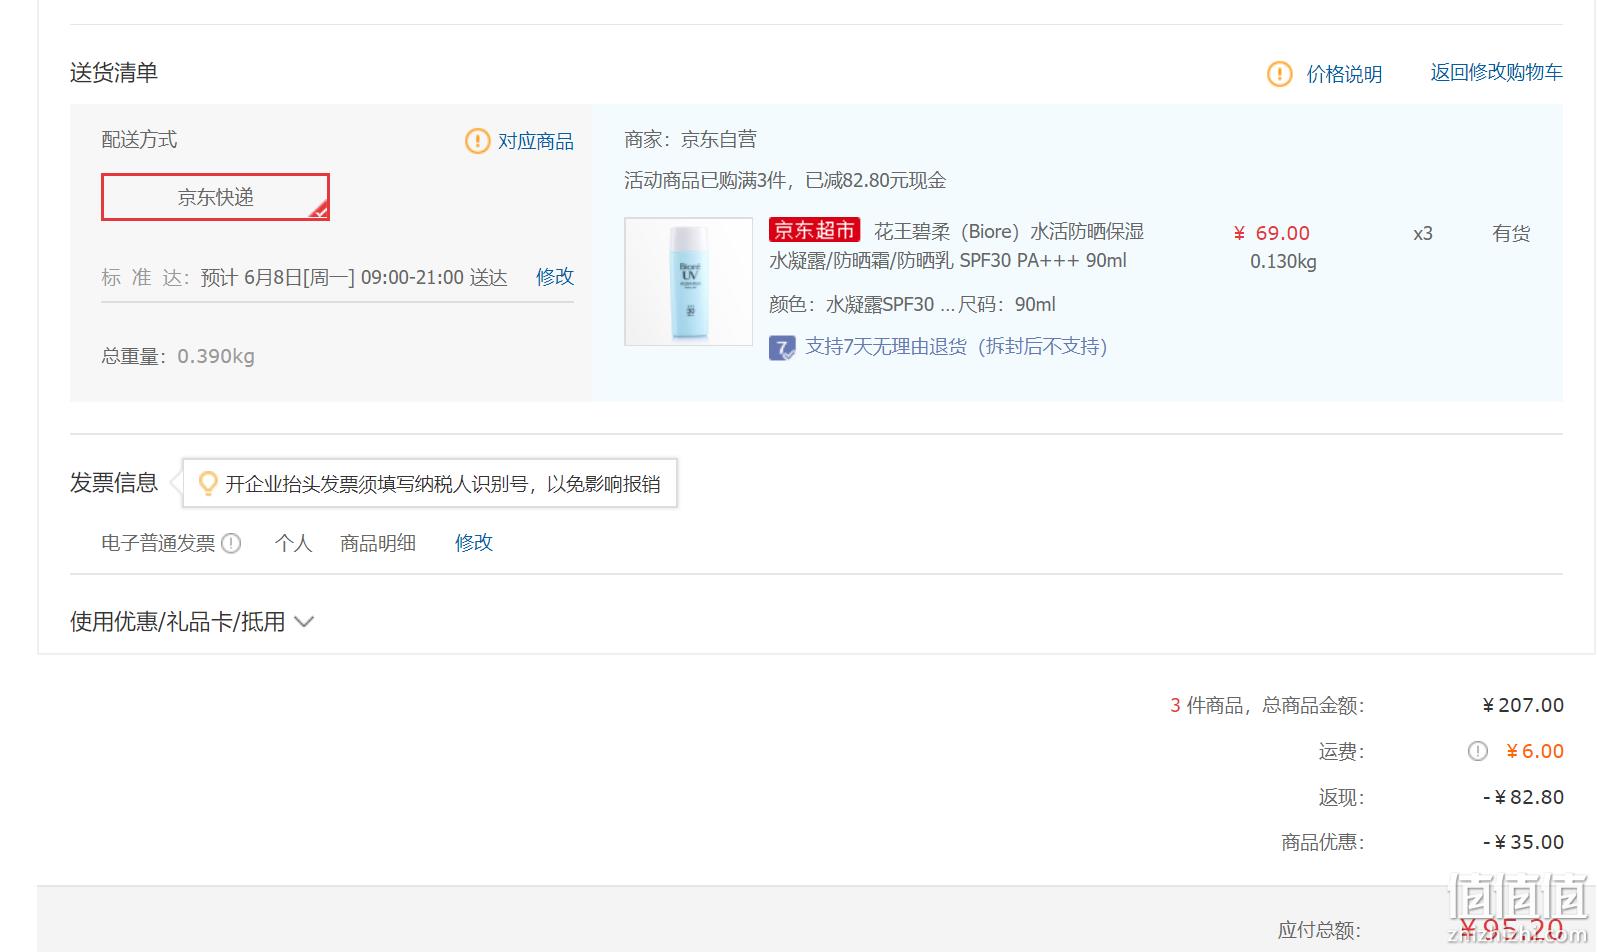Click the 个人 invoice title text
Screen dimensions: 1597x952
tap(293, 543)
